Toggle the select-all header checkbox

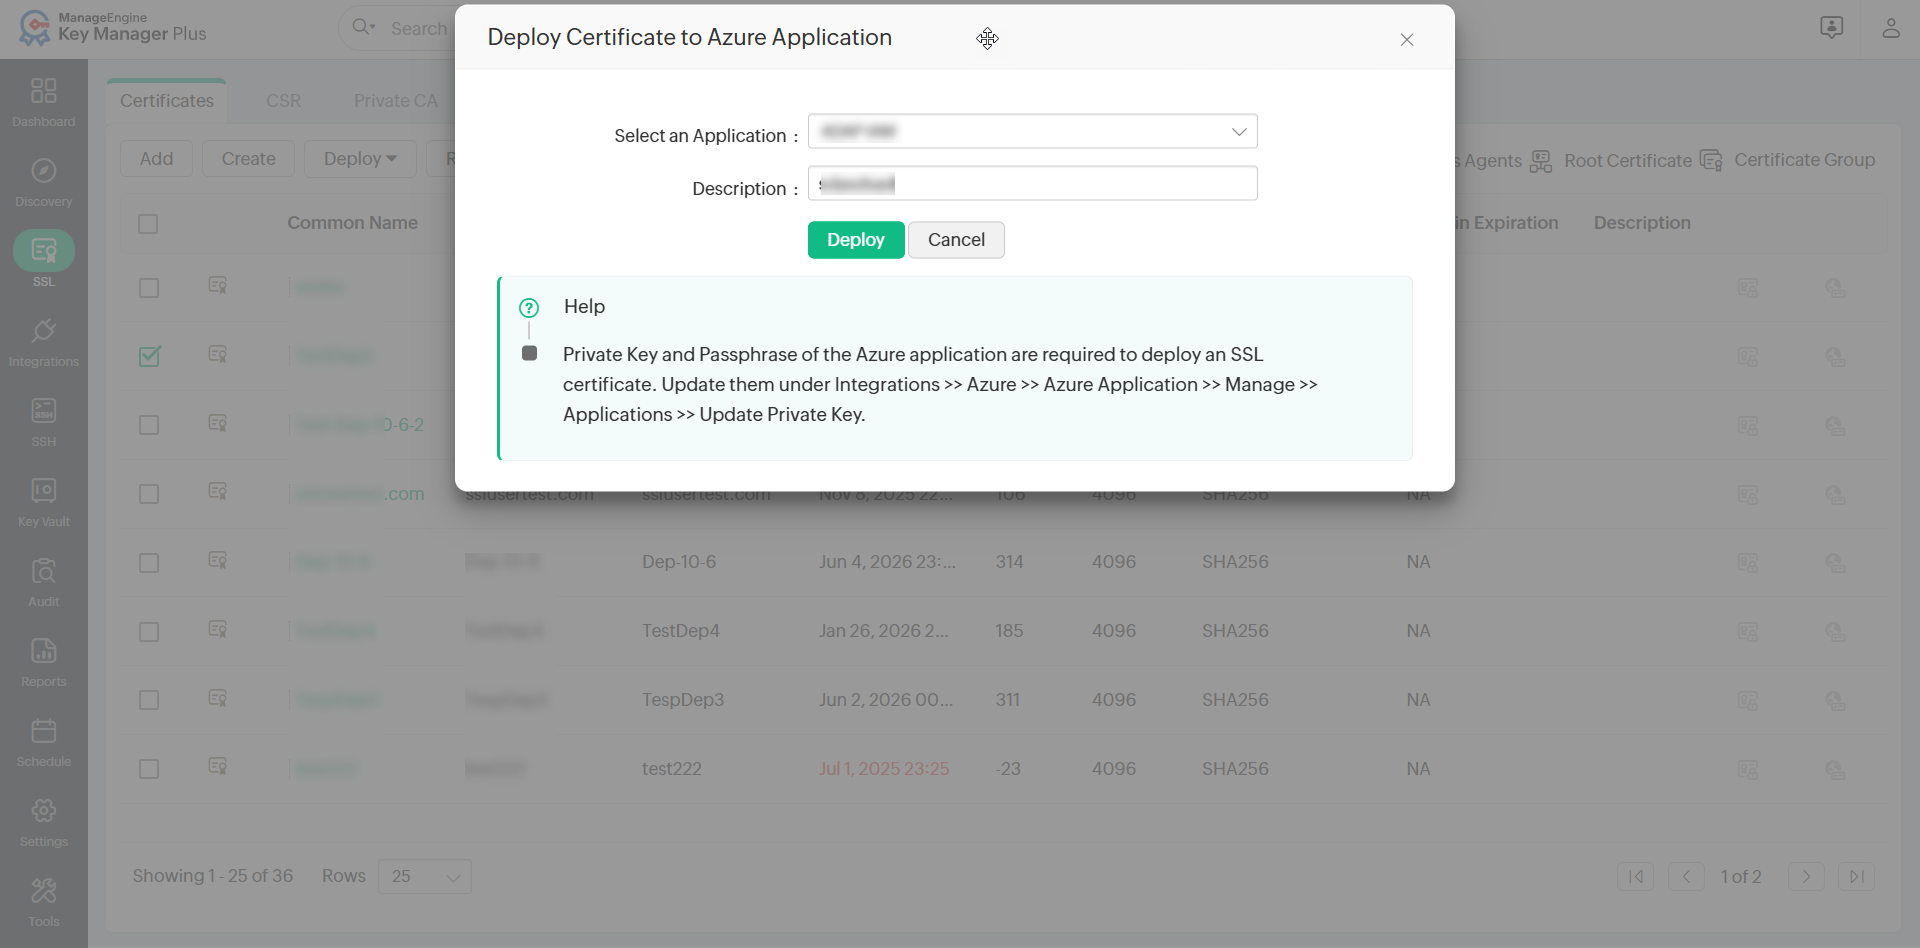148,224
